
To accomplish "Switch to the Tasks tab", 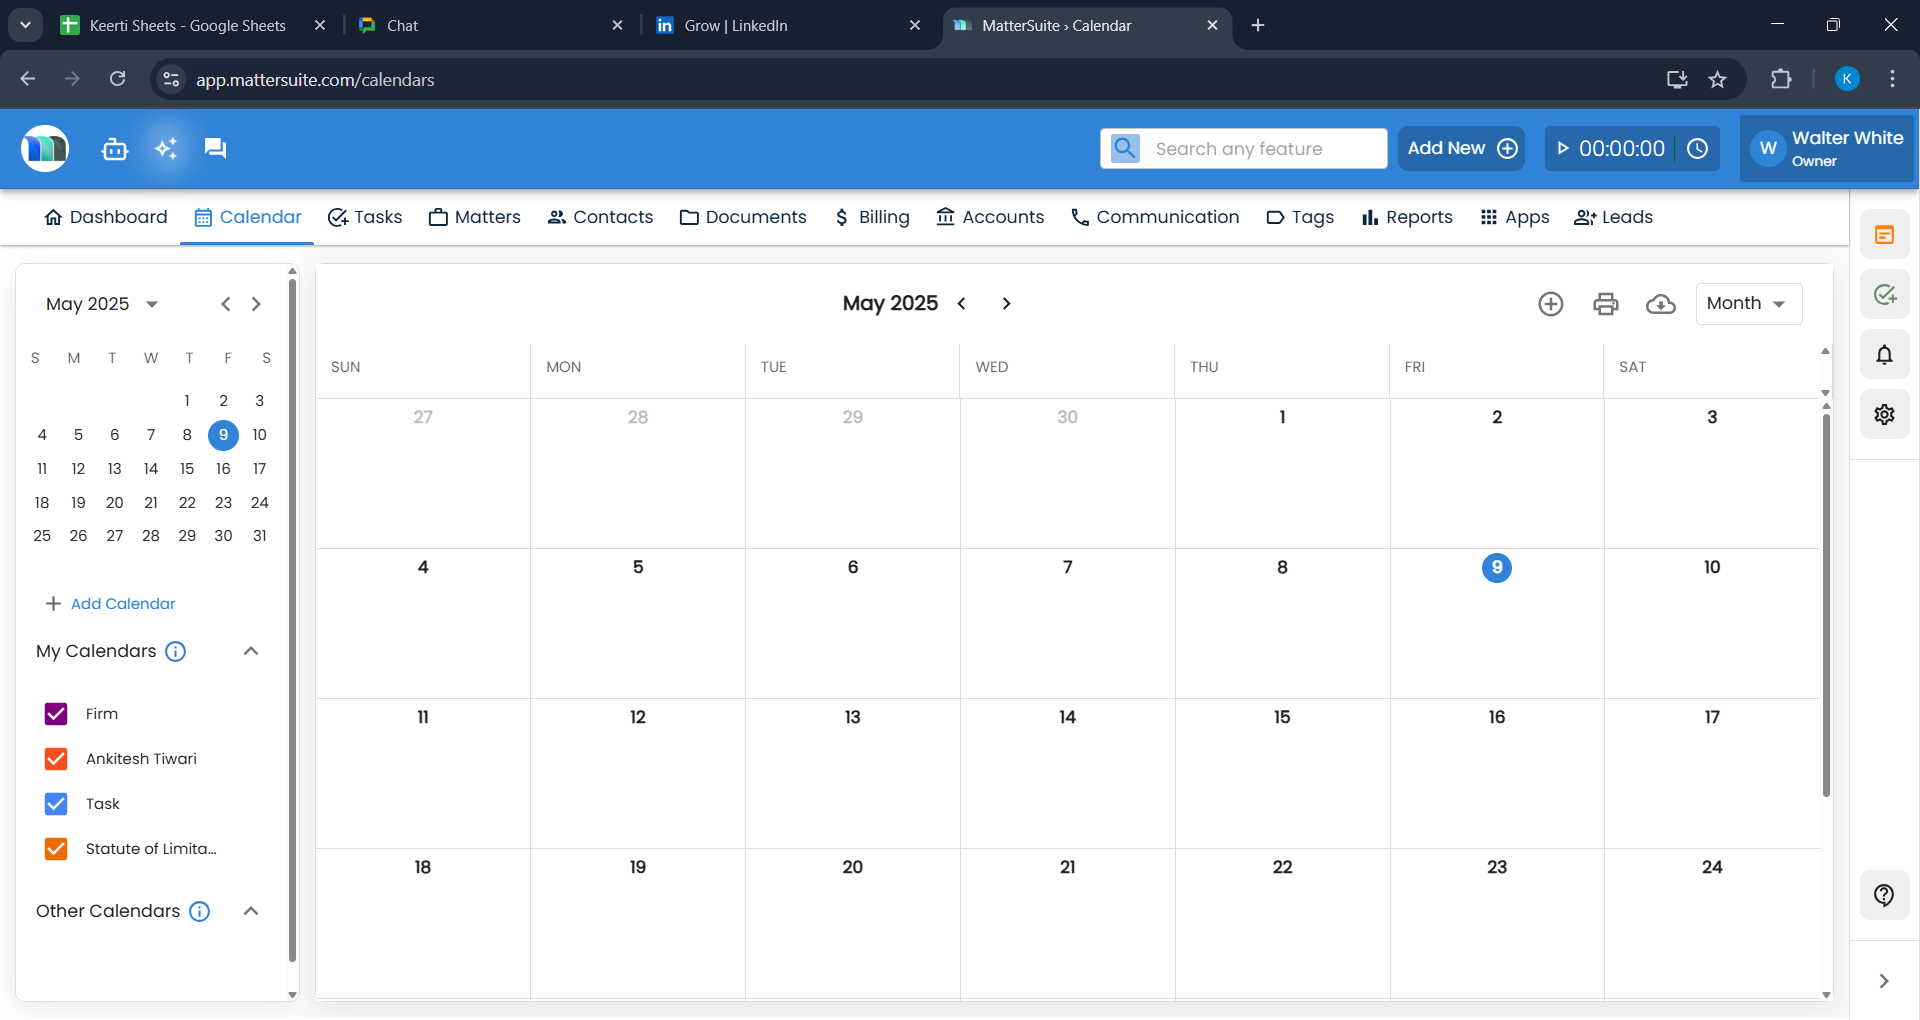I will point(364,217).
